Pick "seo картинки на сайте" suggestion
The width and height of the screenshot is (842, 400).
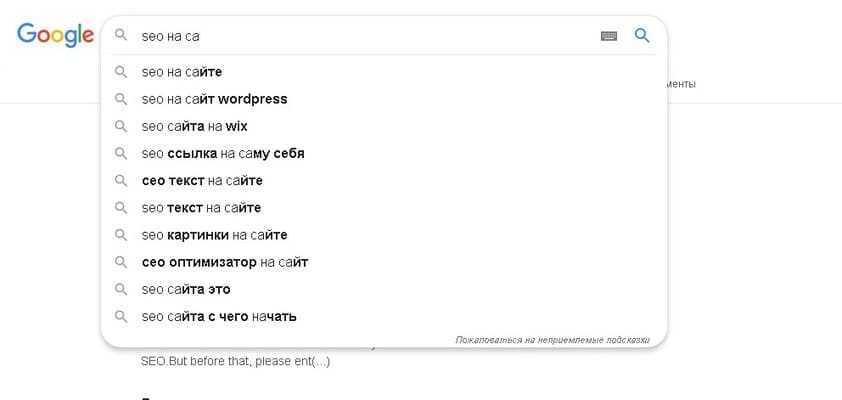214,235
